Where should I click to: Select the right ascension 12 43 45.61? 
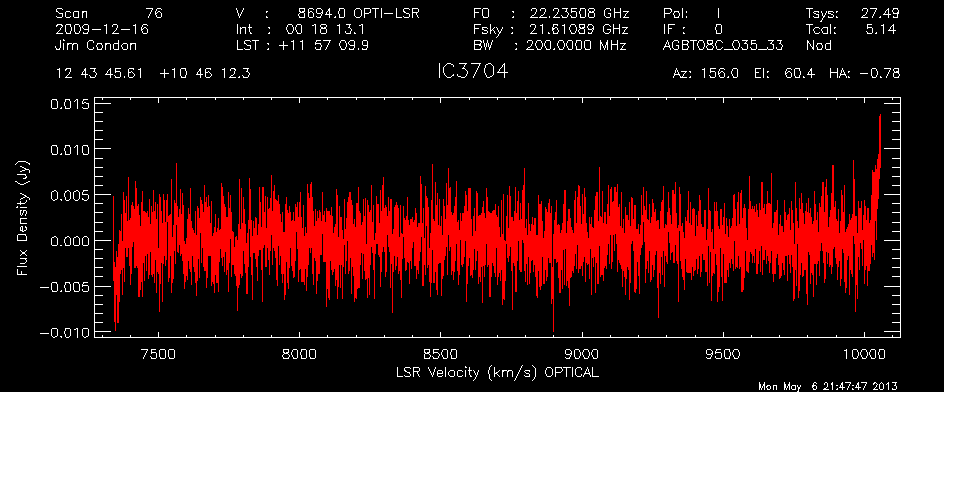pos(99,74)
